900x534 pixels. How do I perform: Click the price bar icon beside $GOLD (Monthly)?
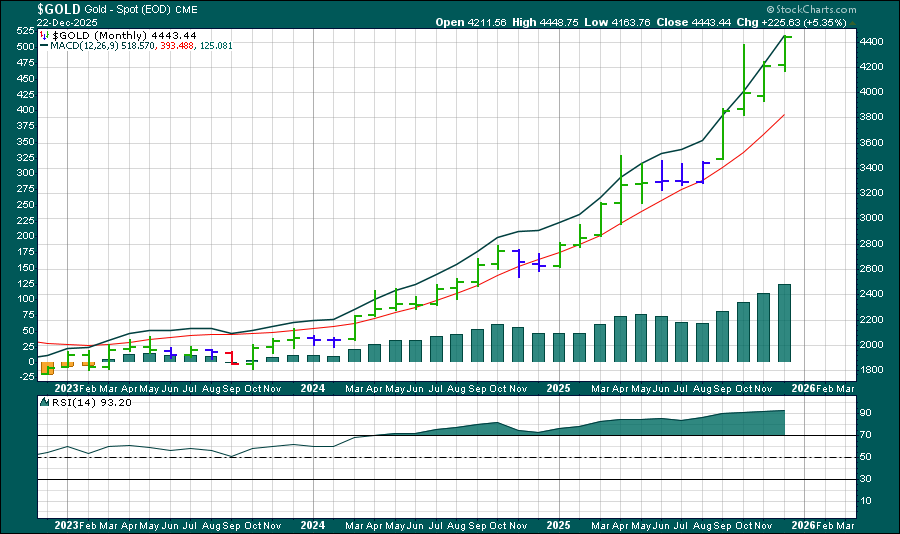click(45, 35)
